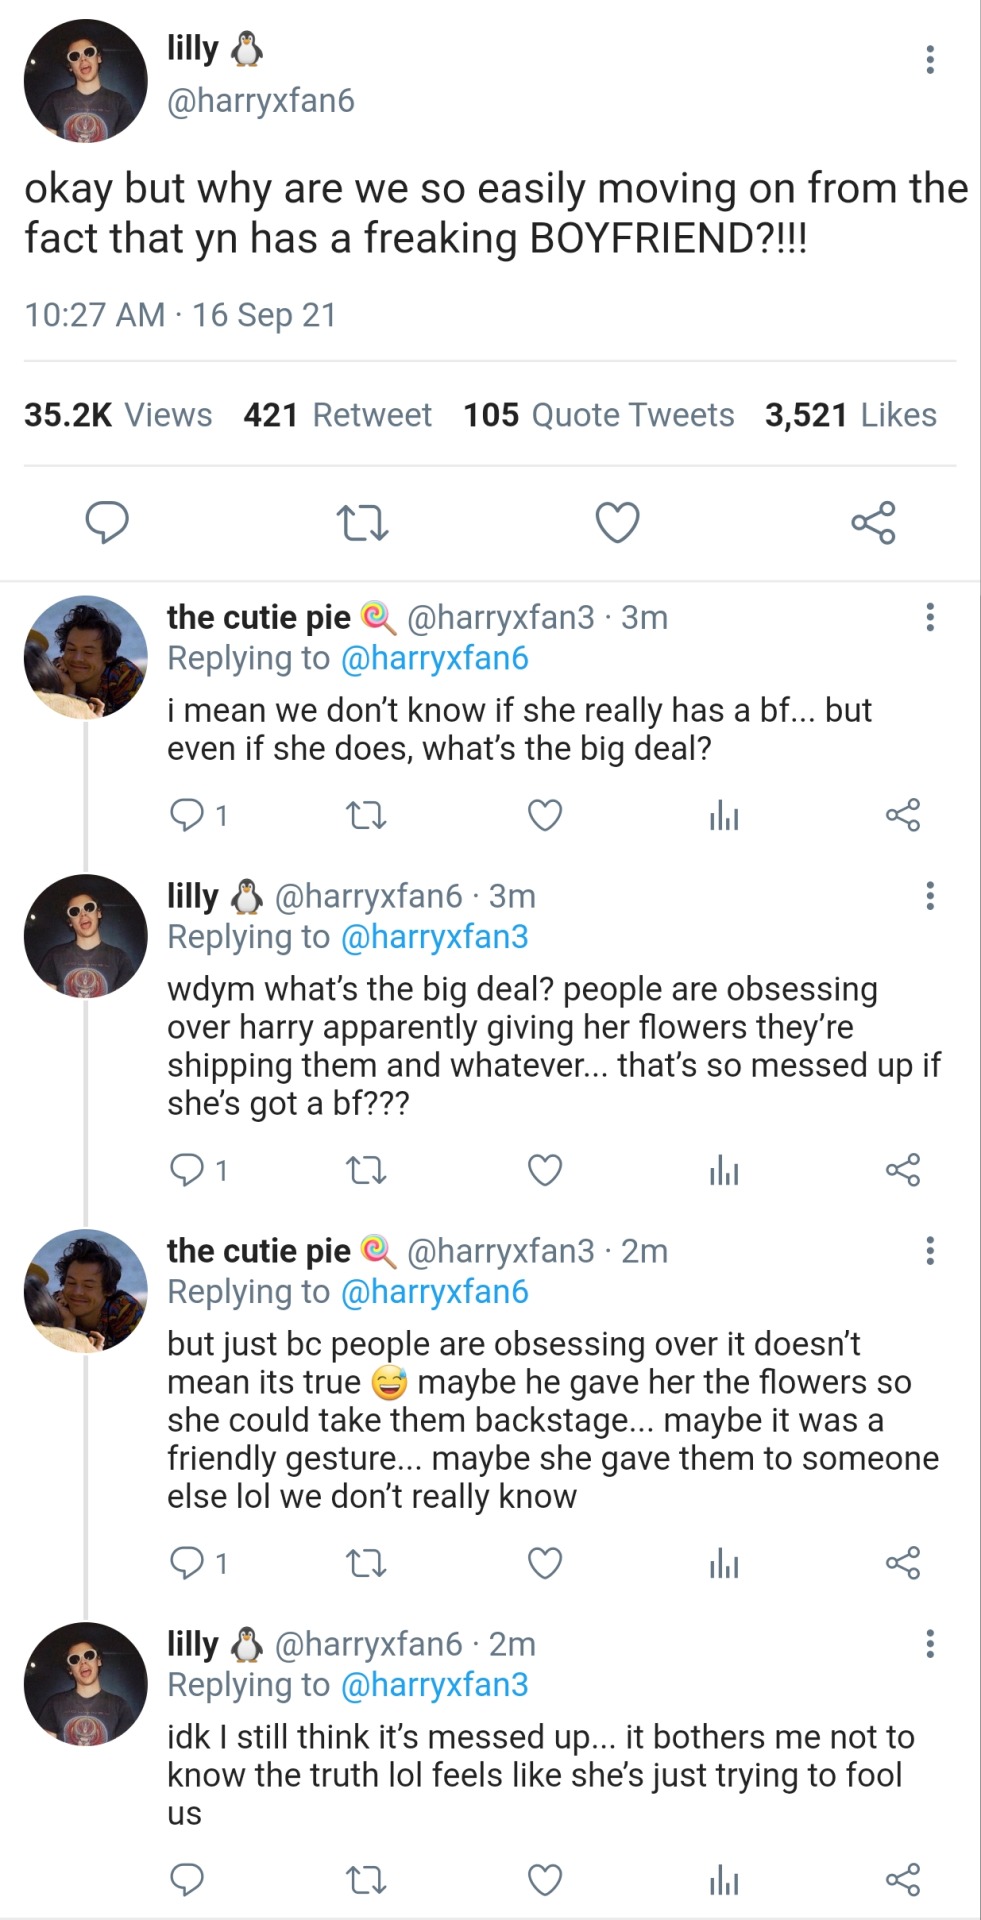Retweet the main tweet about yn's boyfriend
Image resolution: width=981 pixels, height=1920 pixels.
[x=362, y=523]
